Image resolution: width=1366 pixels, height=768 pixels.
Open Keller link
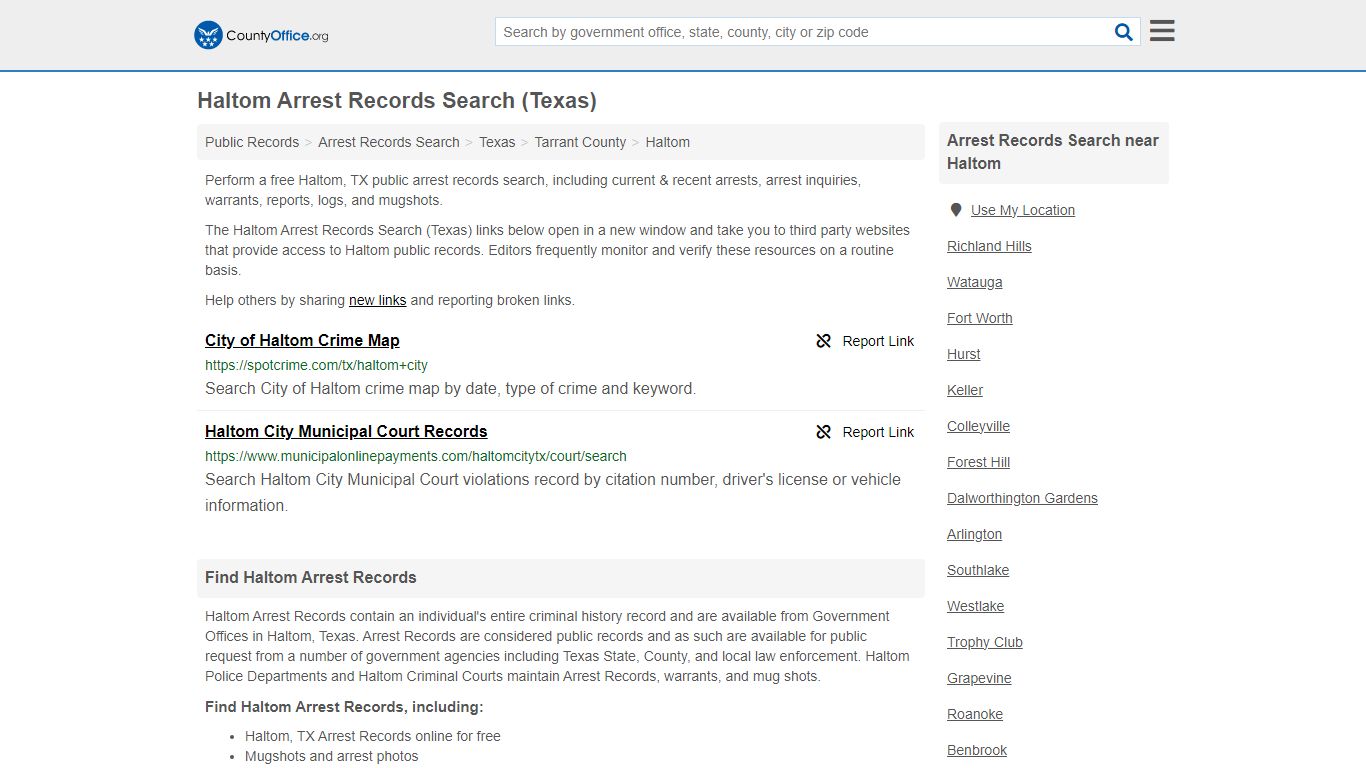click(965, 390)
